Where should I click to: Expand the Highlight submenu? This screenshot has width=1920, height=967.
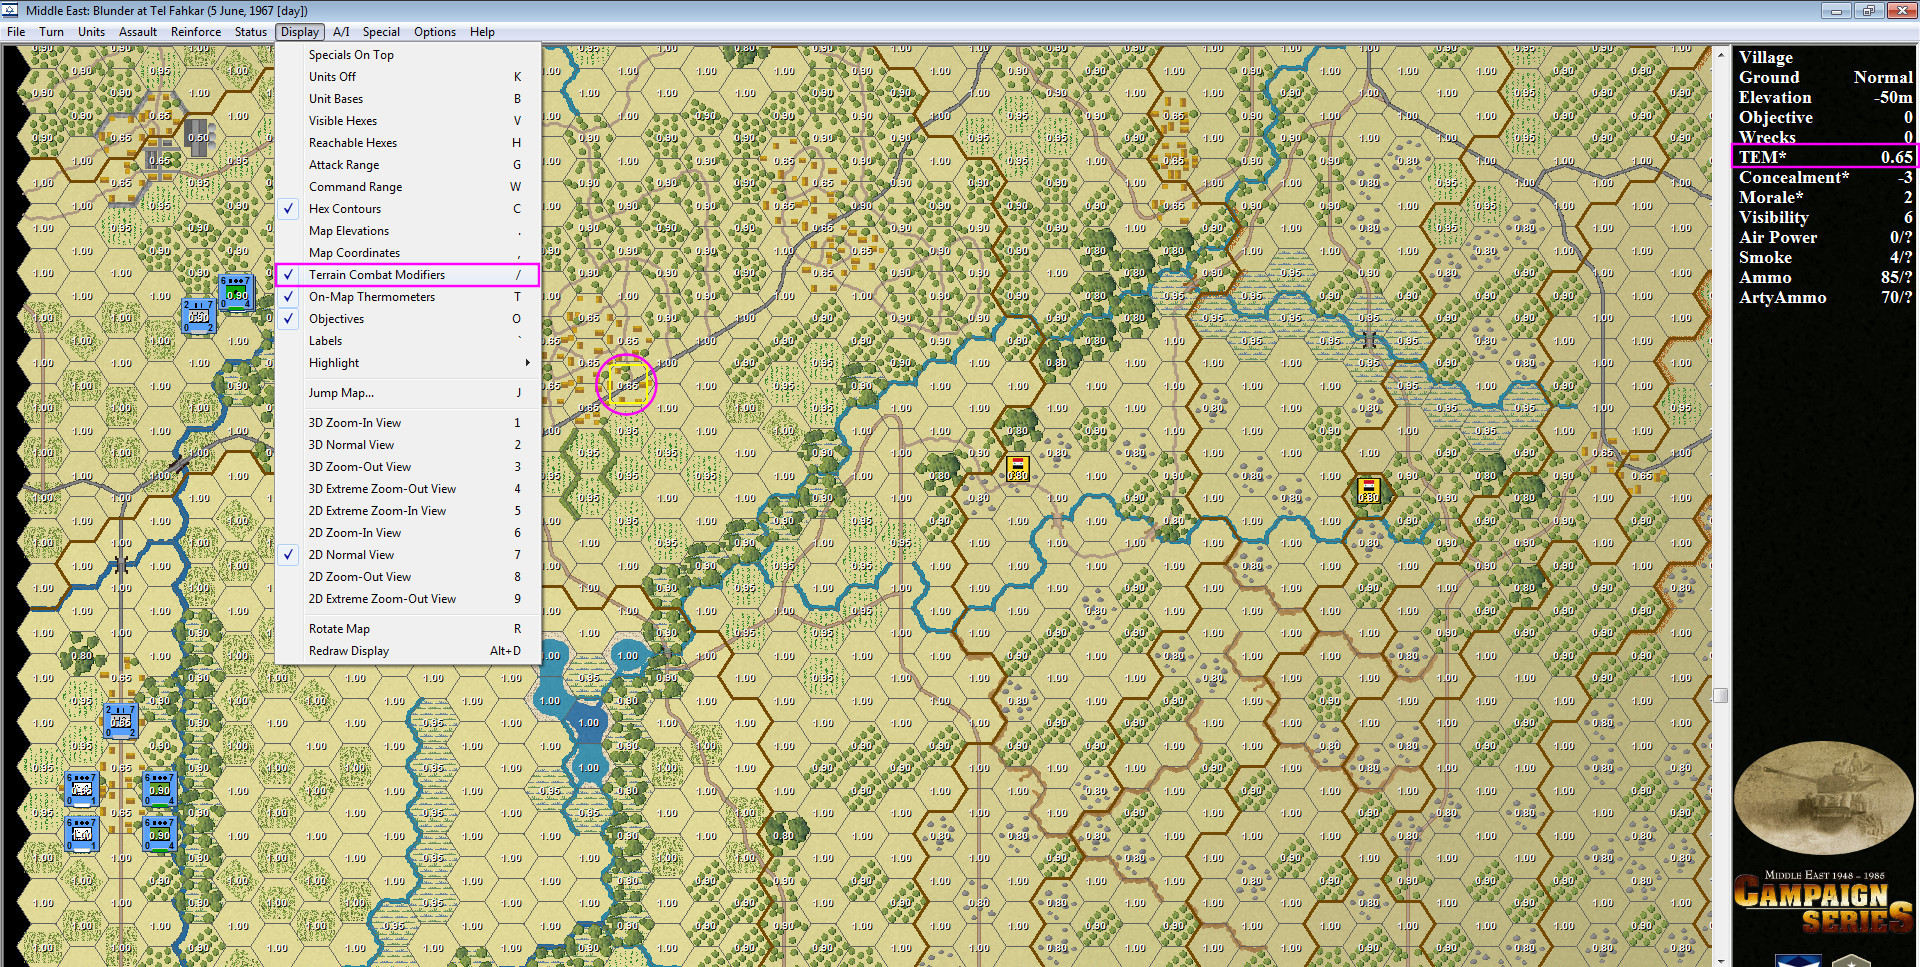408,363
